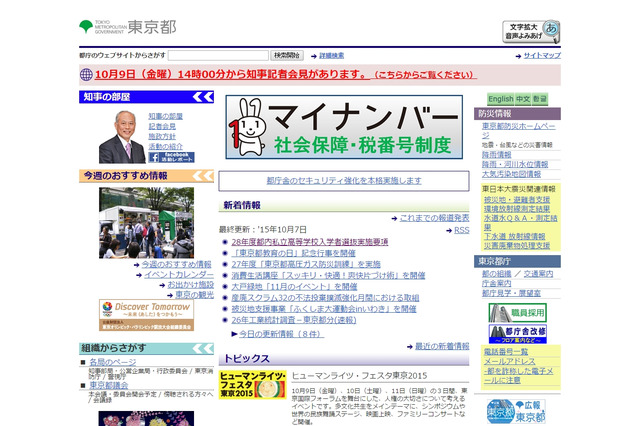Click the ヒューマンライツ・フェスタ東京2015 yellow thumbnail
The height and width of the screenshot is (426, 640).
[253, 385]
